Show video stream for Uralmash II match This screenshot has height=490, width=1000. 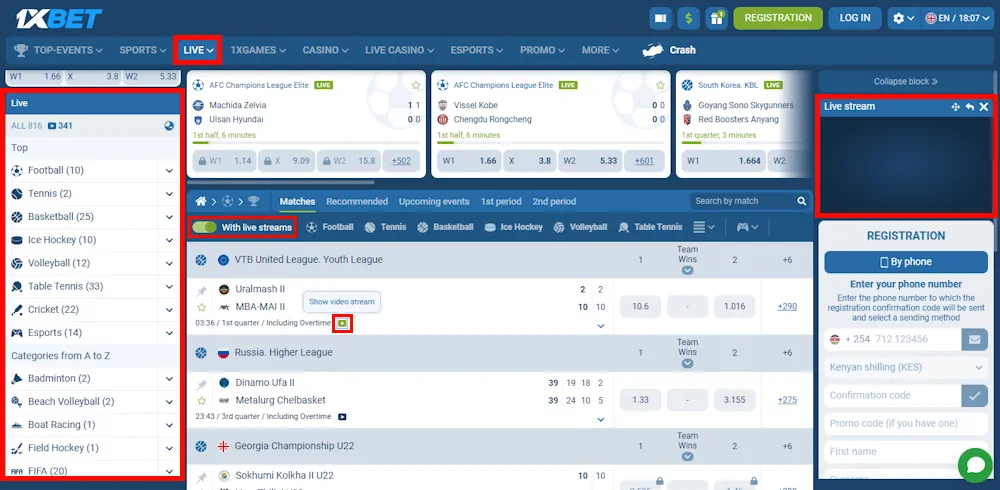(342, 323)
